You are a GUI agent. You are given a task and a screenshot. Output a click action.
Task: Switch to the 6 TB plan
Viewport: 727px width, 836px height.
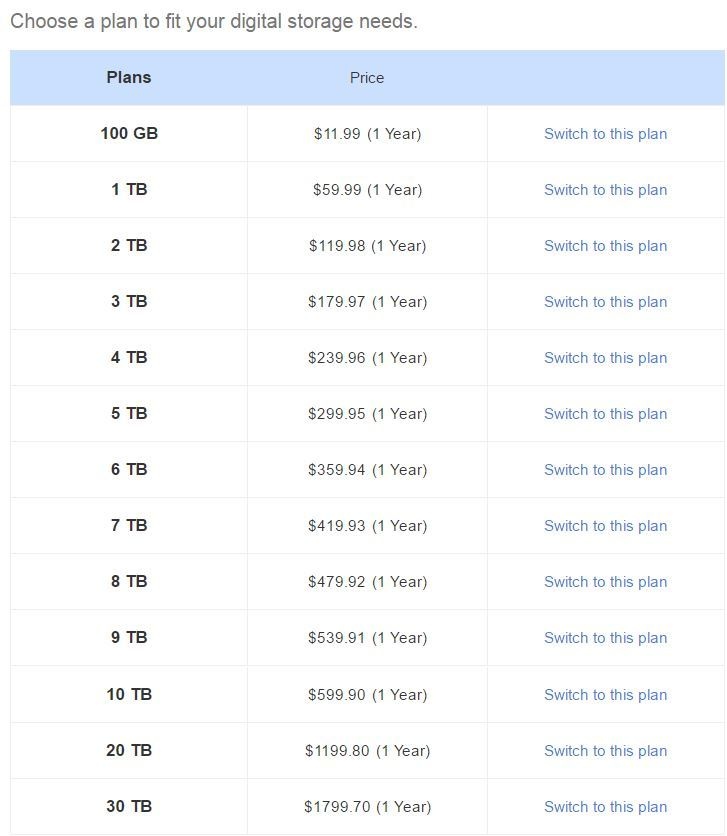(605, 470)
